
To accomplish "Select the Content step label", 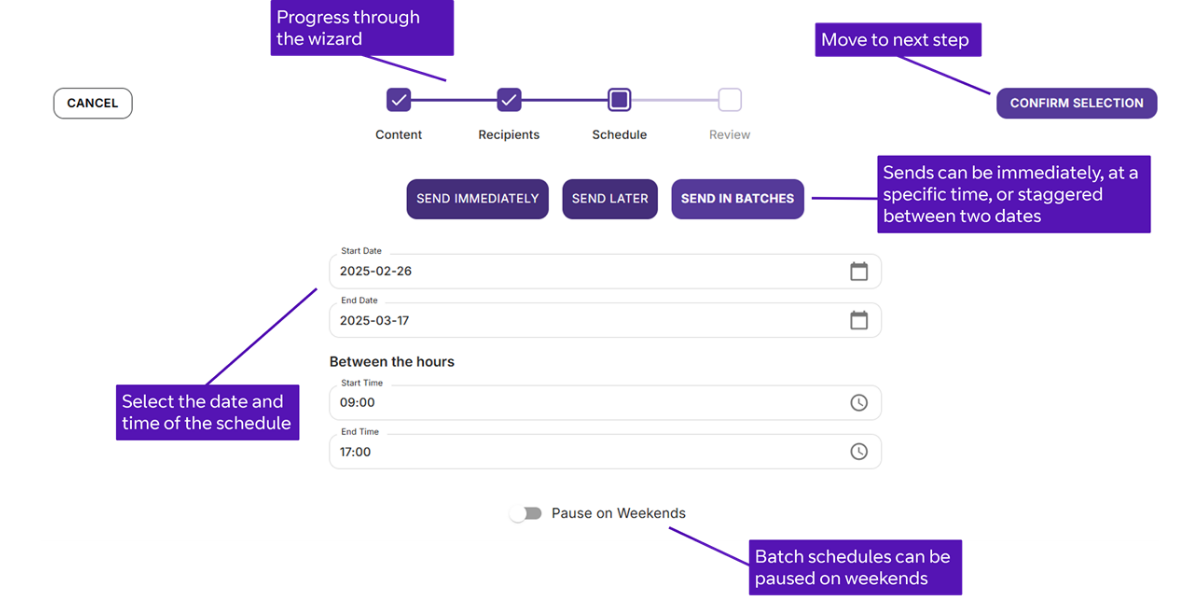I will point(398,134).
